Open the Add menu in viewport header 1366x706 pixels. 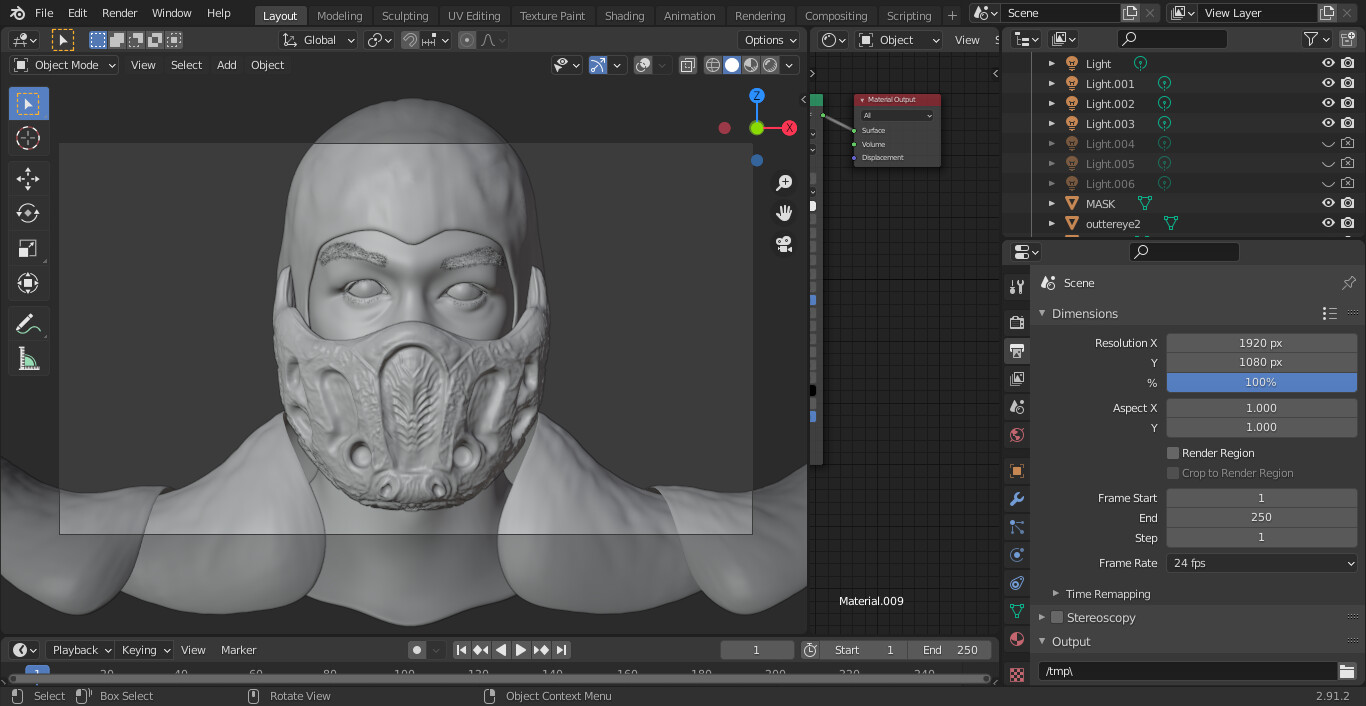tap(227, 65)
